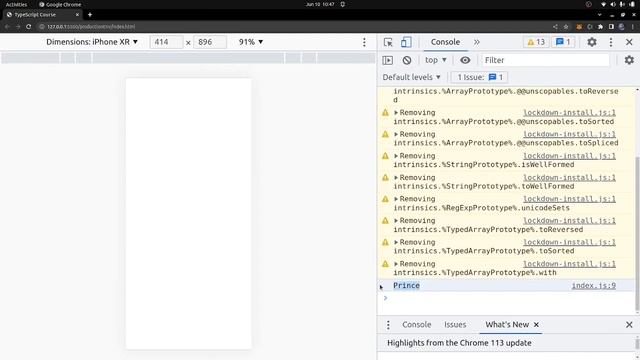Edit the width field showing 414

point(166,42)
